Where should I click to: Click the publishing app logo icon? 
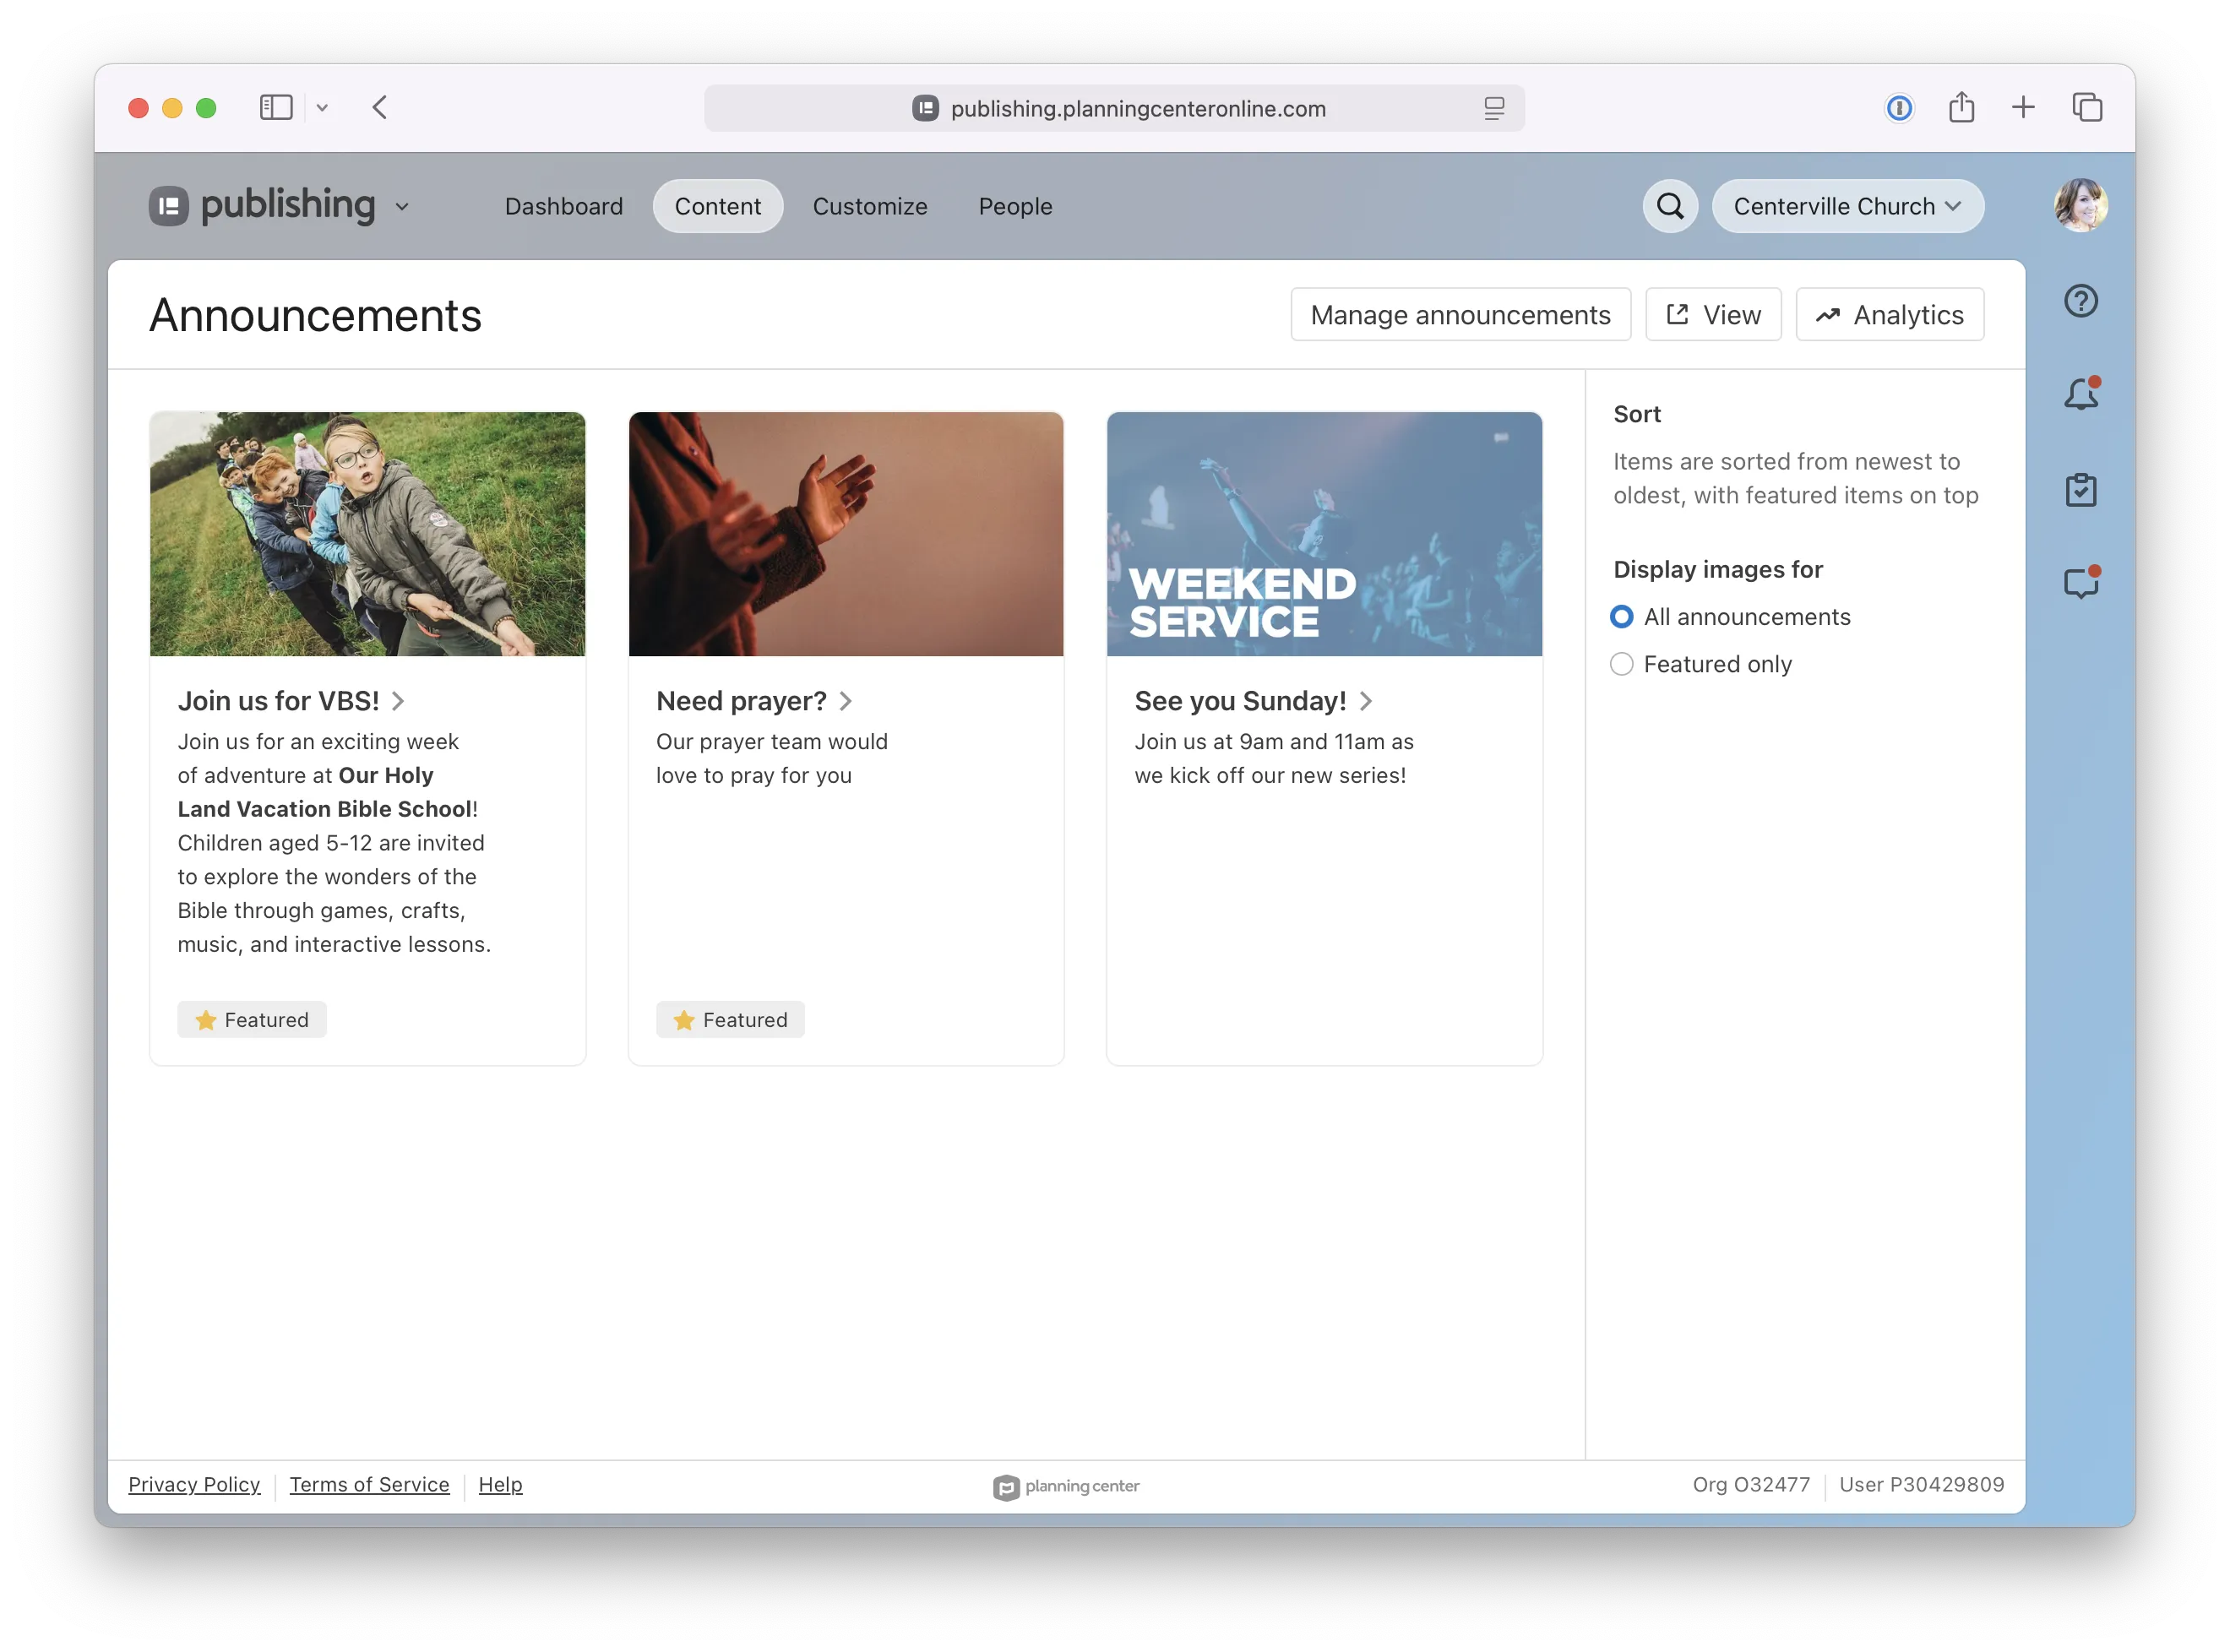click(169, 206)
